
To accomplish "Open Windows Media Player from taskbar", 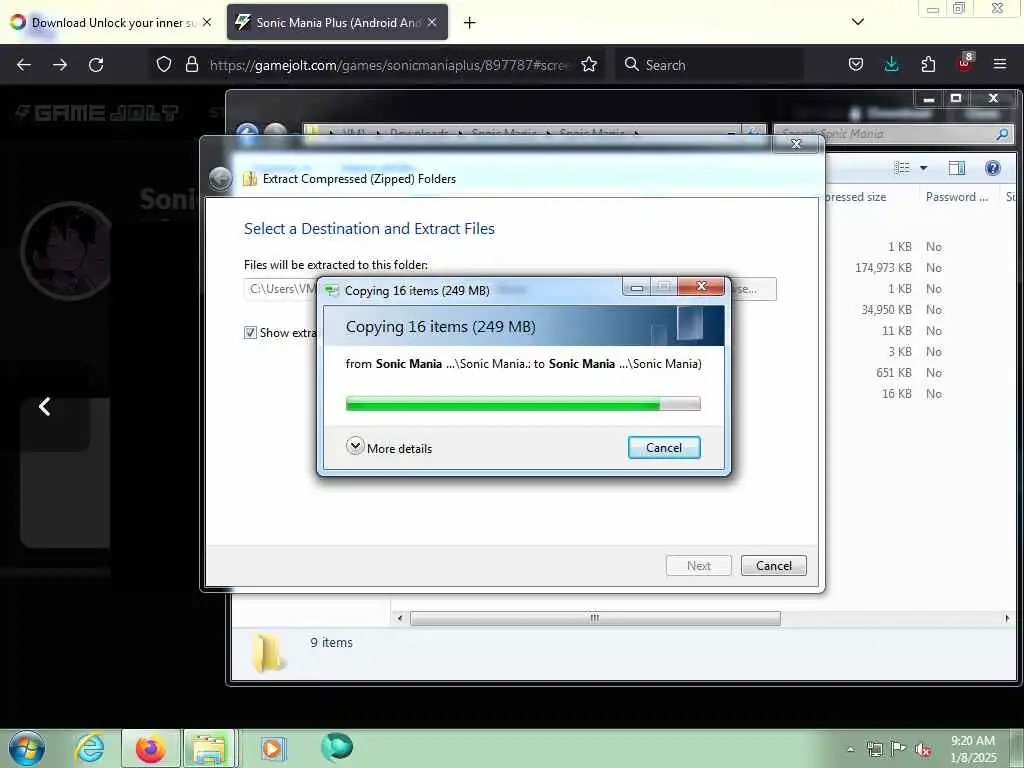I will click(x=272, y=748).
